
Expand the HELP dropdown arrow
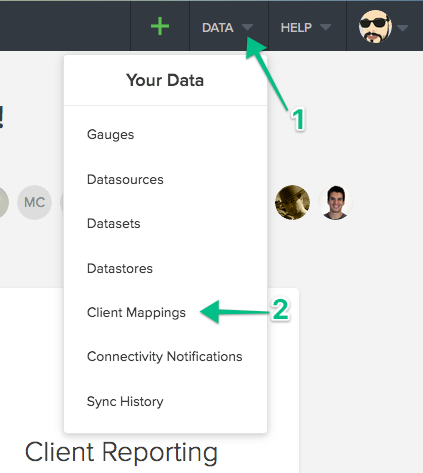[x=326, y=27]
